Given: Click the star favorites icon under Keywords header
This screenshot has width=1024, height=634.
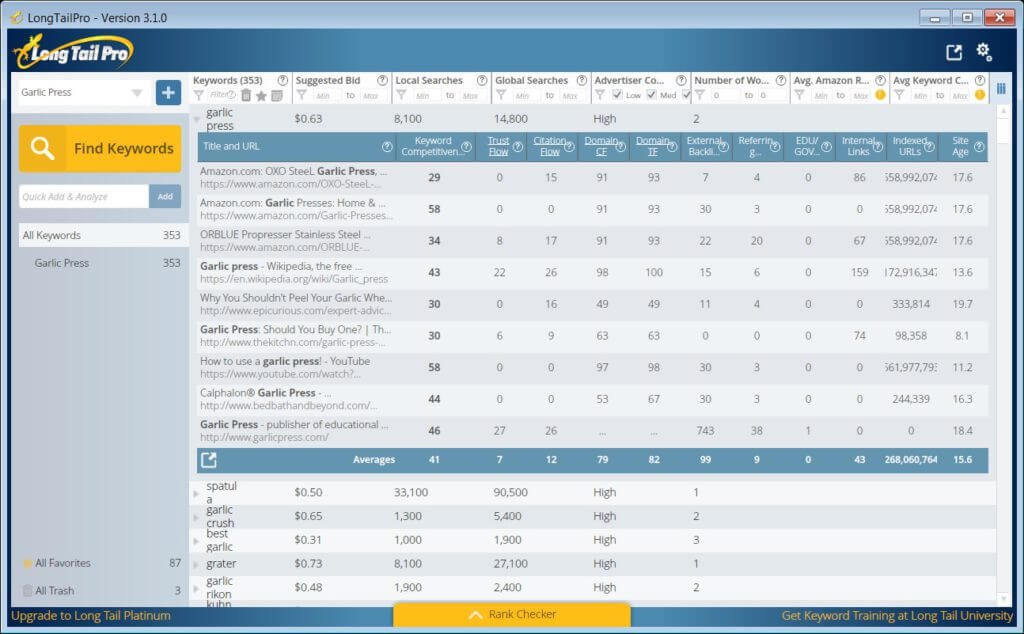Looking at the screenshot, I should [x=261, y=96].
